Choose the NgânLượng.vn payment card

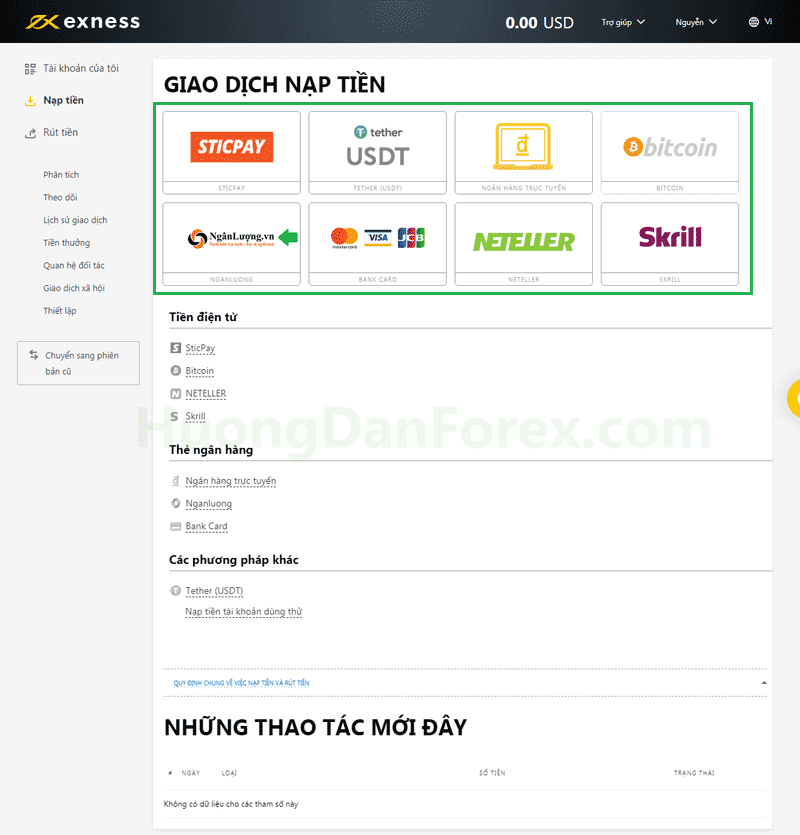pos(231,244)
